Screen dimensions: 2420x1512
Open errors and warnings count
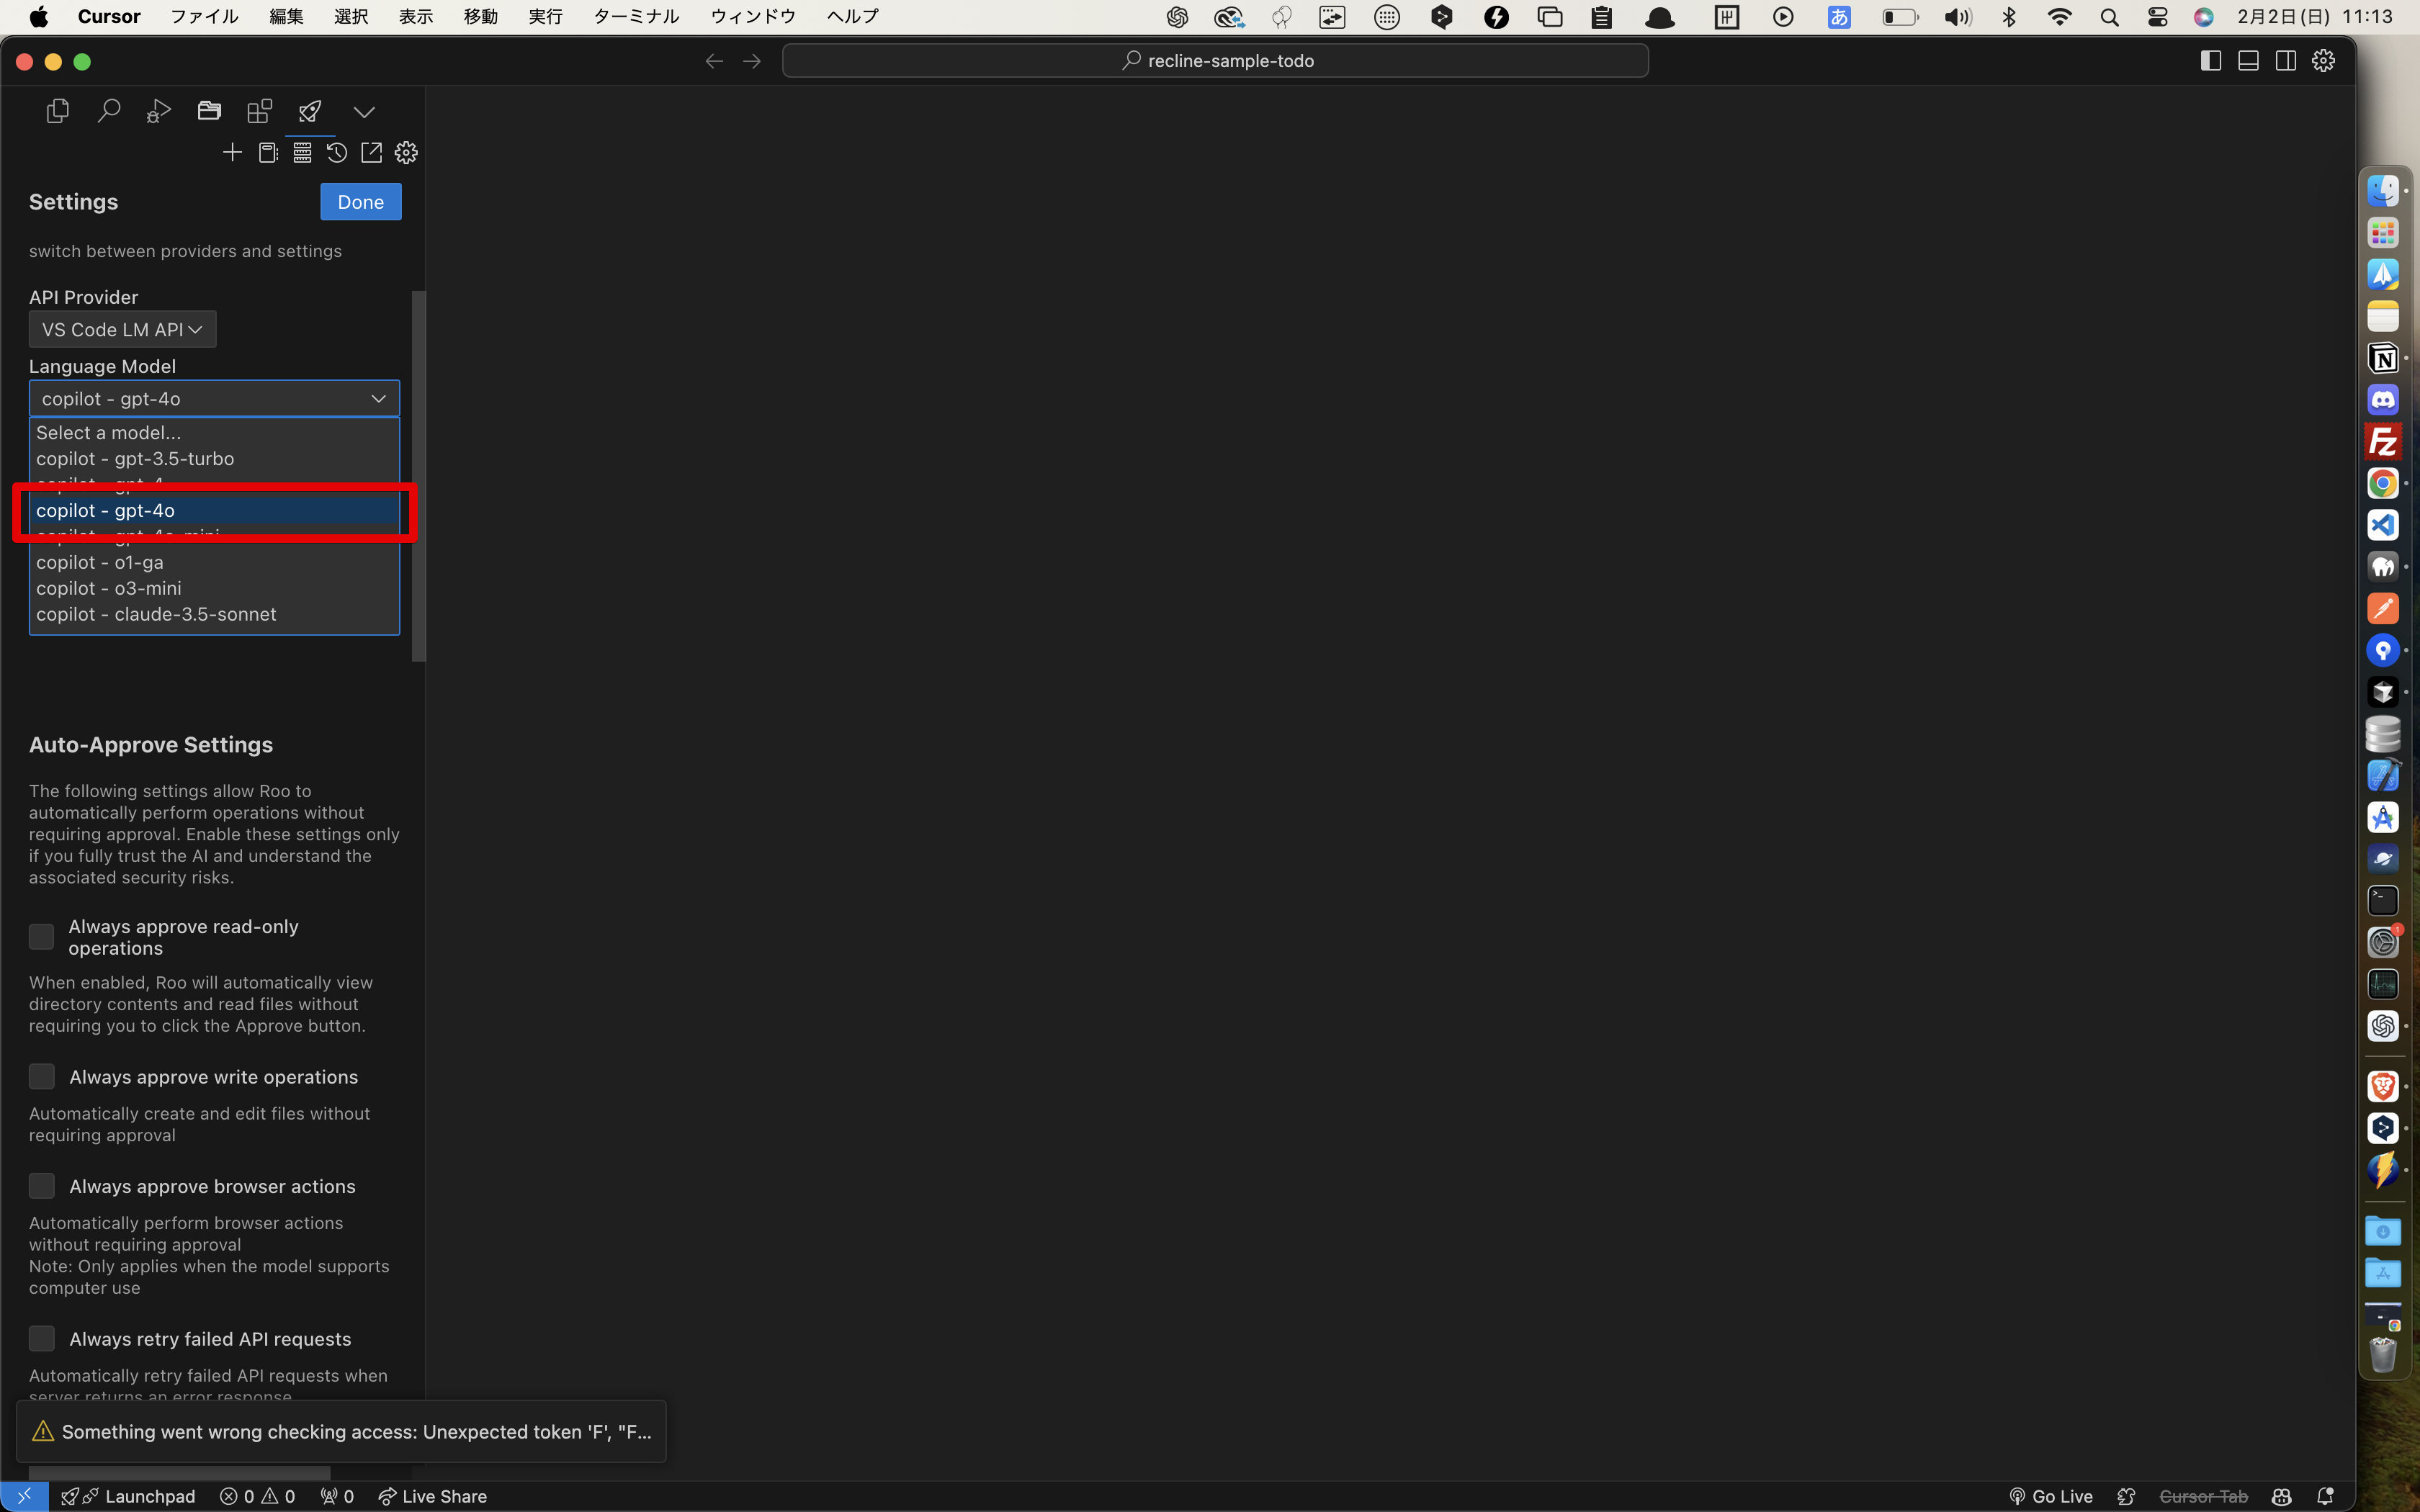tap(257, 1496)
